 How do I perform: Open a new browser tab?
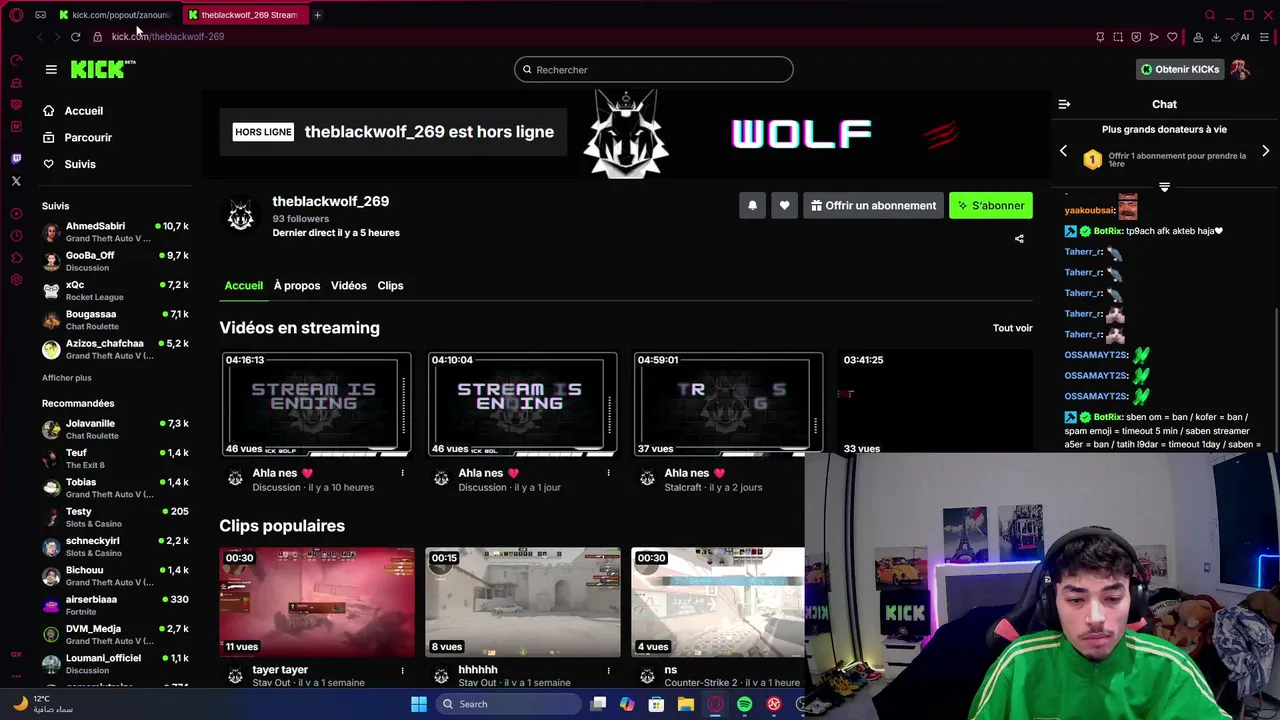coord(317,15)
